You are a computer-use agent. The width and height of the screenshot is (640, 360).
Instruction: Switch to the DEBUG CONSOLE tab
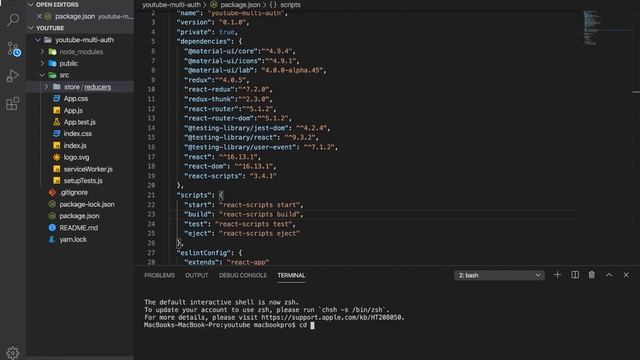click(242, 276)
